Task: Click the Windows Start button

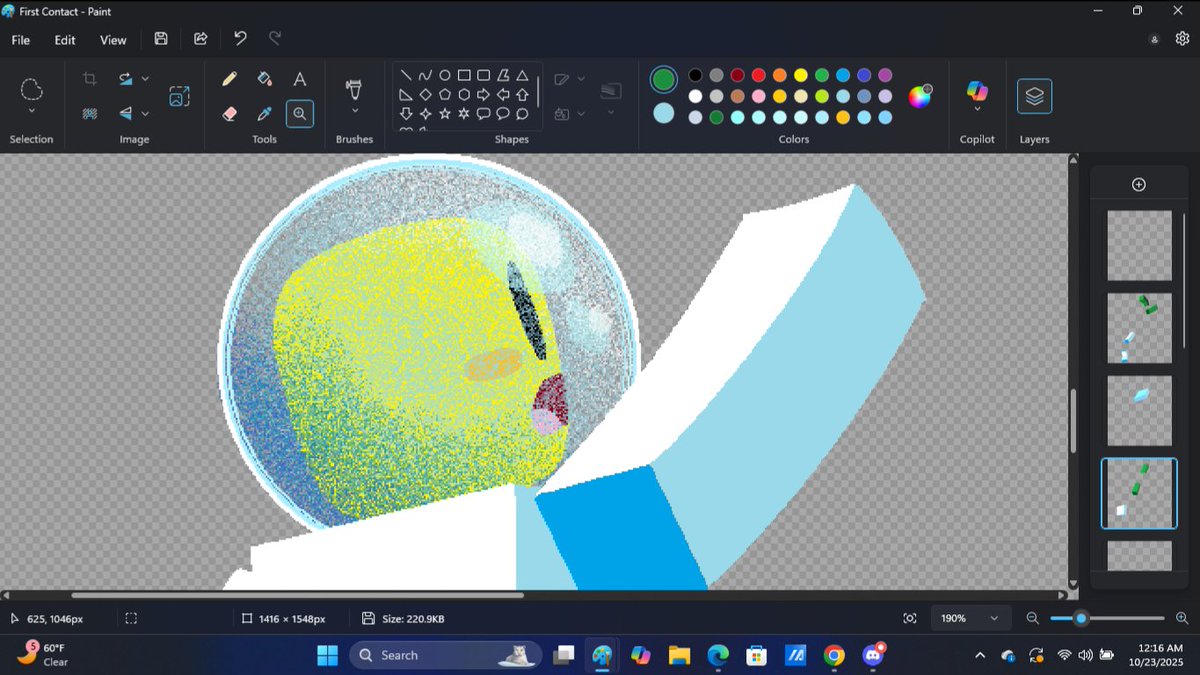Action: tap(327, 655)
